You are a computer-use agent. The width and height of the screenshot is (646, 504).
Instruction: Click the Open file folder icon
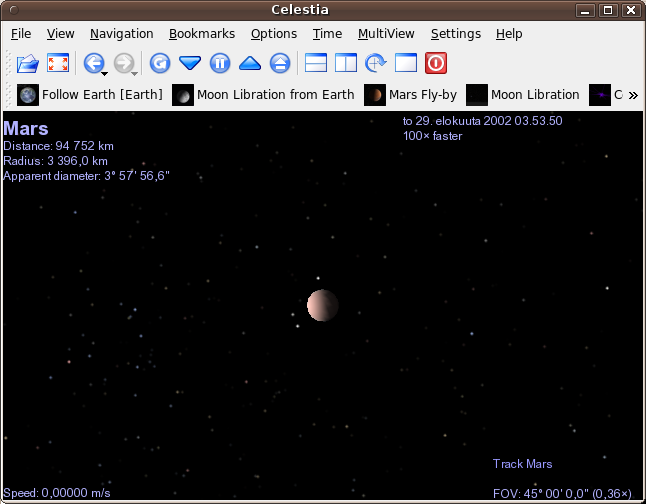[28, 64]
